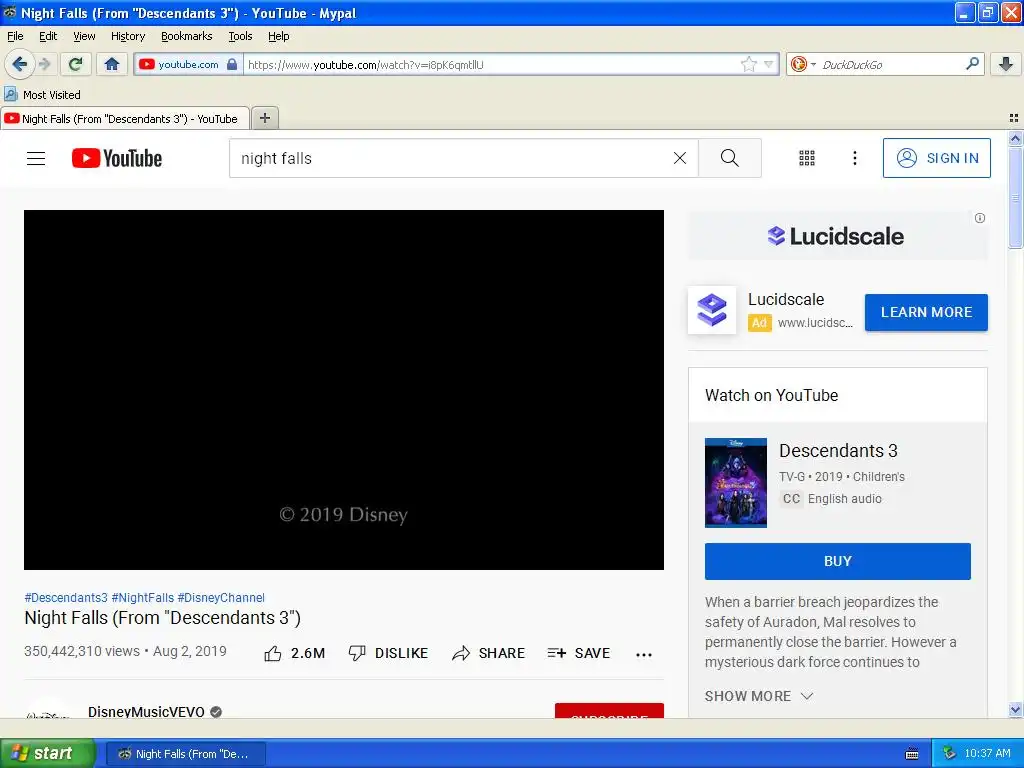Open the Windows start menu
The image size is (1024, 768).
point(47,753)
